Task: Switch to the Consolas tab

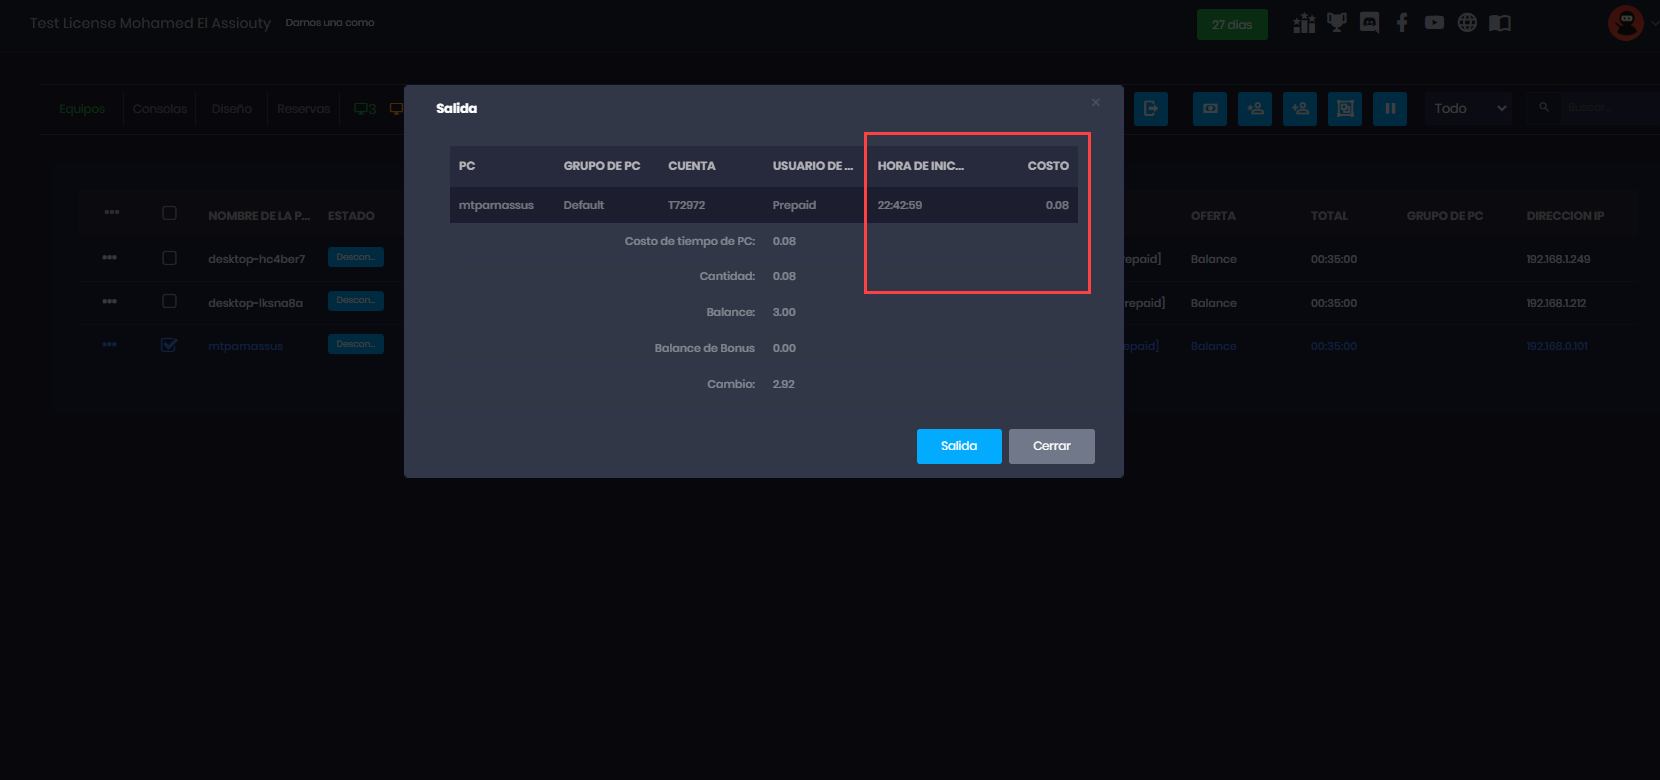Action: click(x=160, y=109)
